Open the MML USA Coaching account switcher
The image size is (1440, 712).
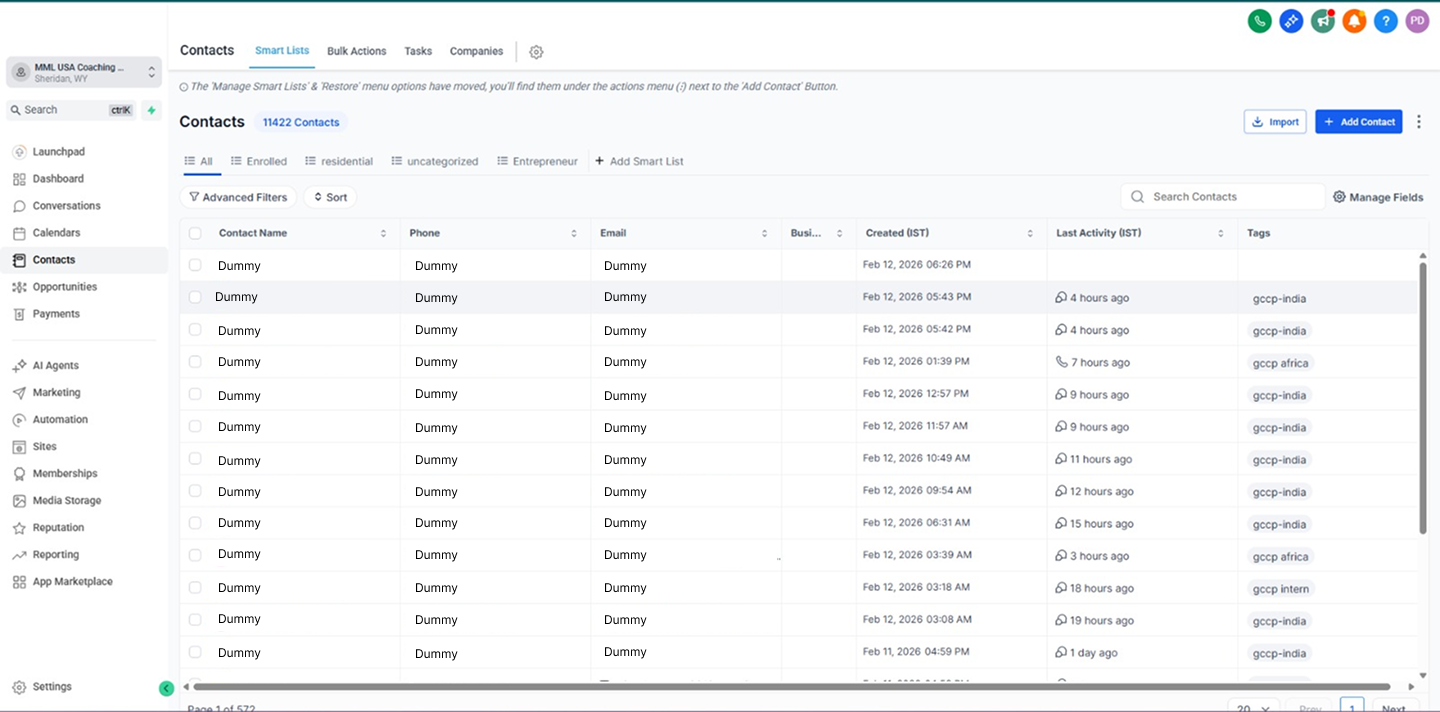tap(84, 72)
